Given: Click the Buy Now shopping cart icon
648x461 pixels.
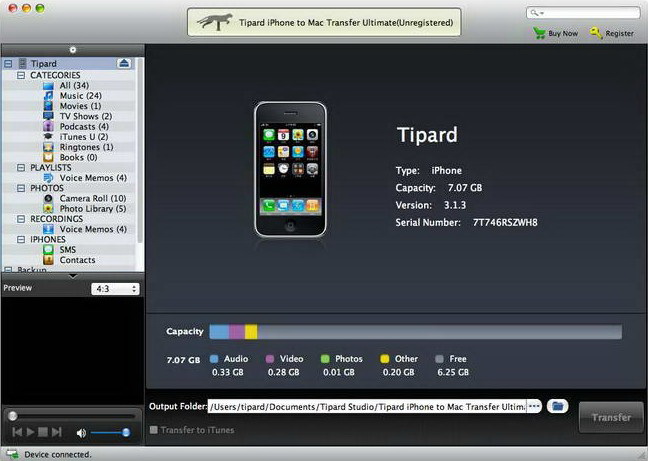Looking at the screenshot, I should (x=539, y=33).
